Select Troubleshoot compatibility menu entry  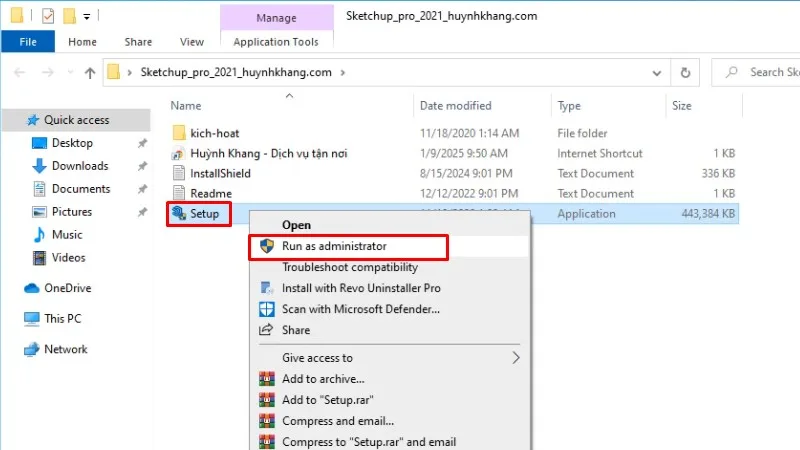click(x=349, y=267)
